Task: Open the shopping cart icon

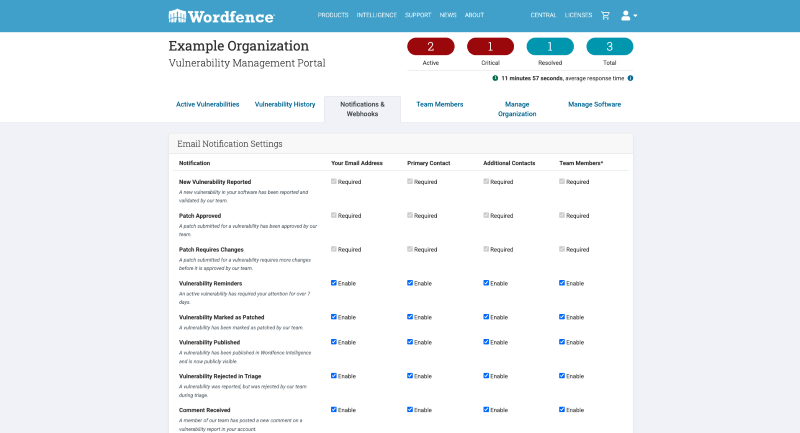Action: [605, 15]
